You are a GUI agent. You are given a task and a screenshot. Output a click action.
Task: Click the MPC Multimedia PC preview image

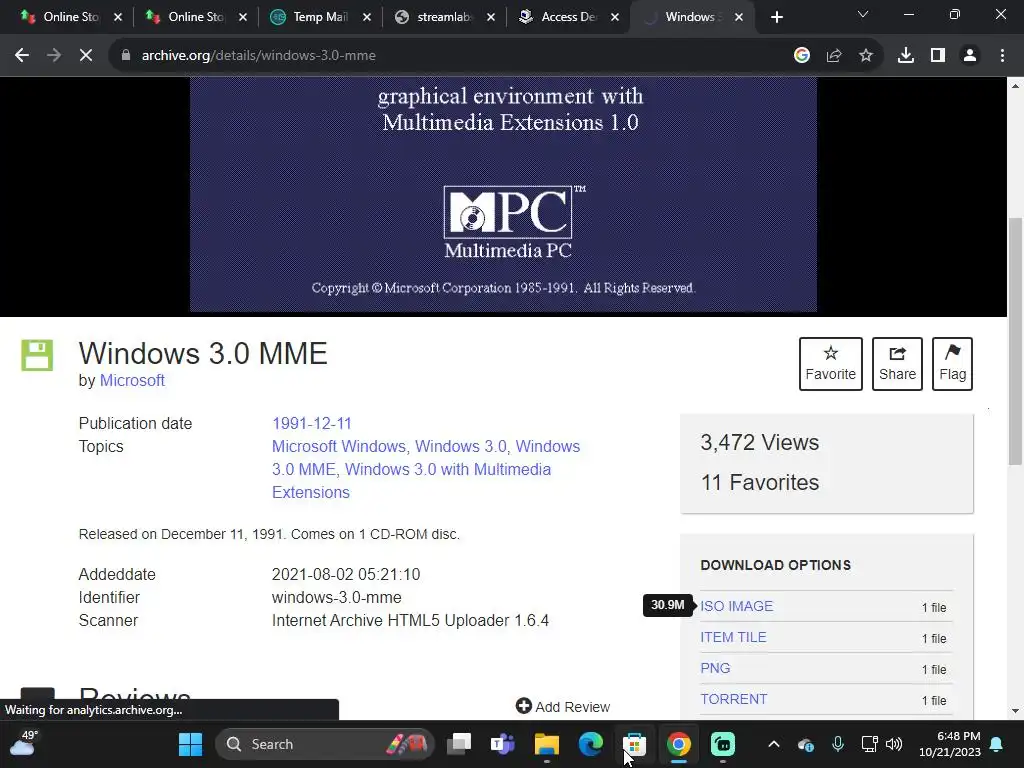pos(503,195)
